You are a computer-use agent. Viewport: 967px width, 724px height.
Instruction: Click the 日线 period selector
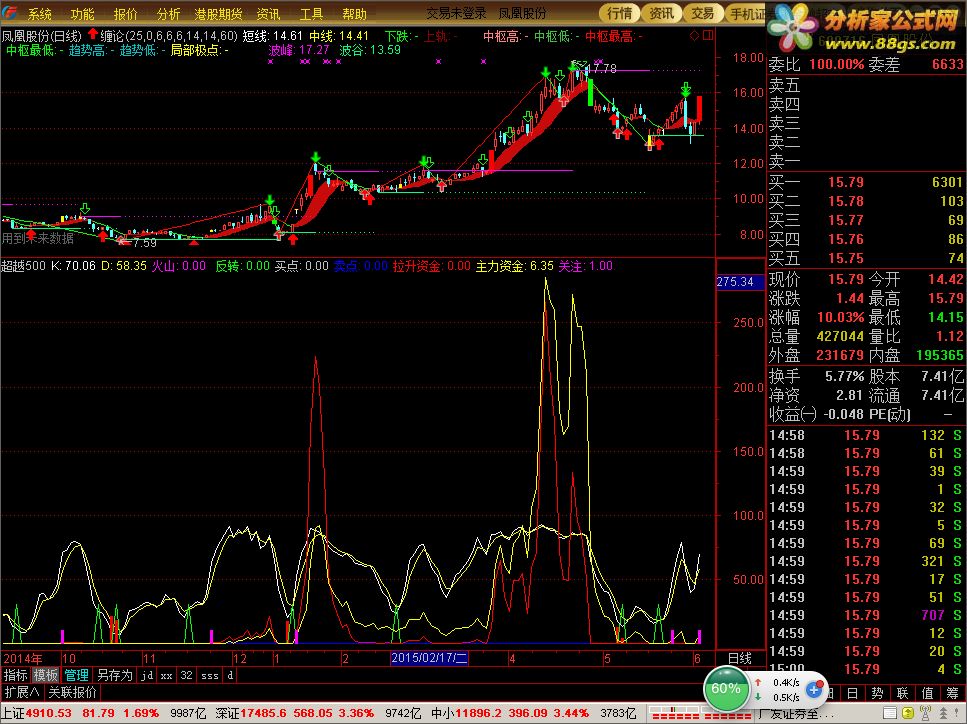click(739, 658)
